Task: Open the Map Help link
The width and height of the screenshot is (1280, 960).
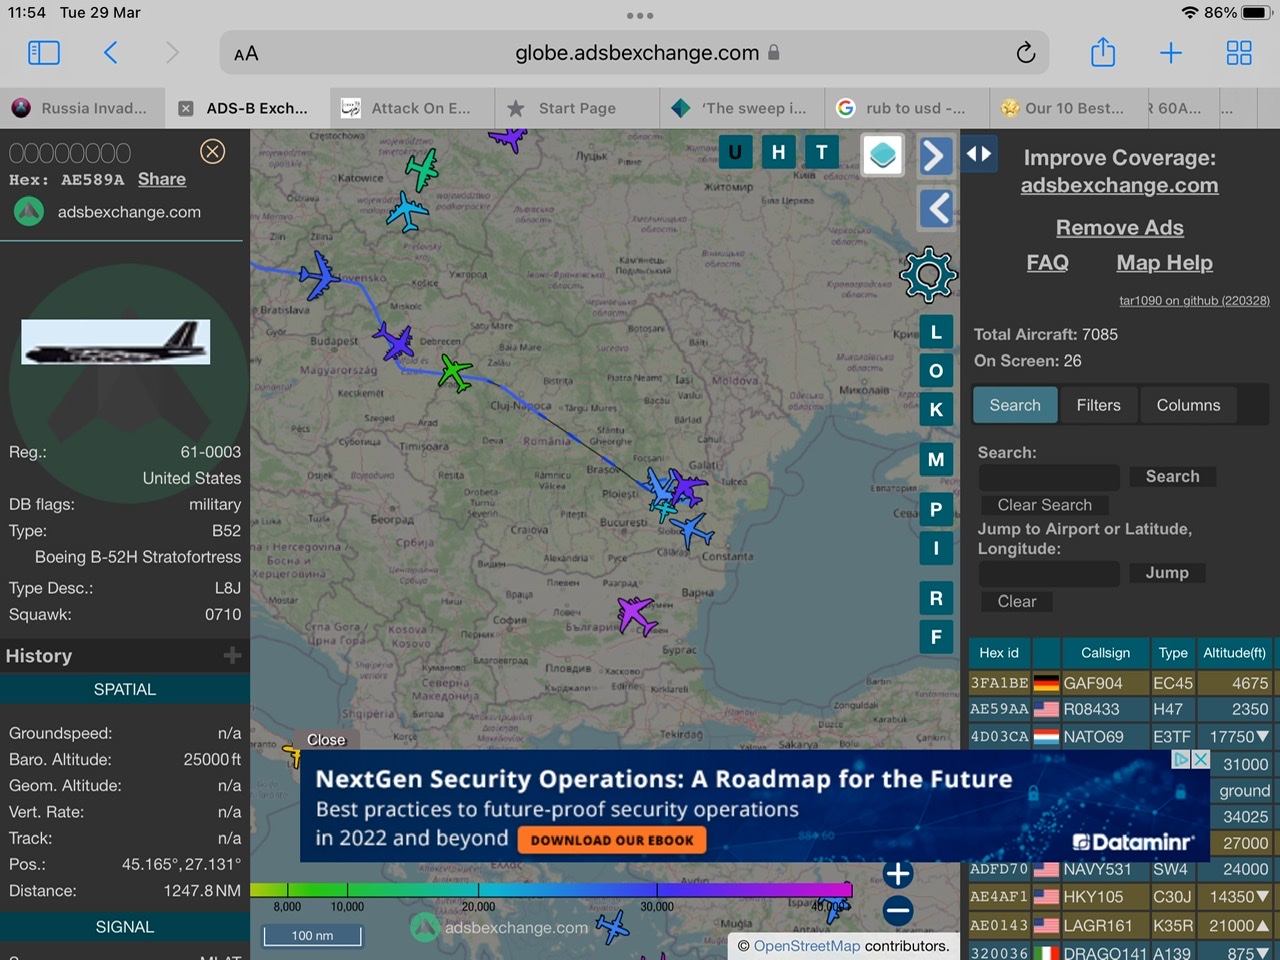Action: (1164, 262)
